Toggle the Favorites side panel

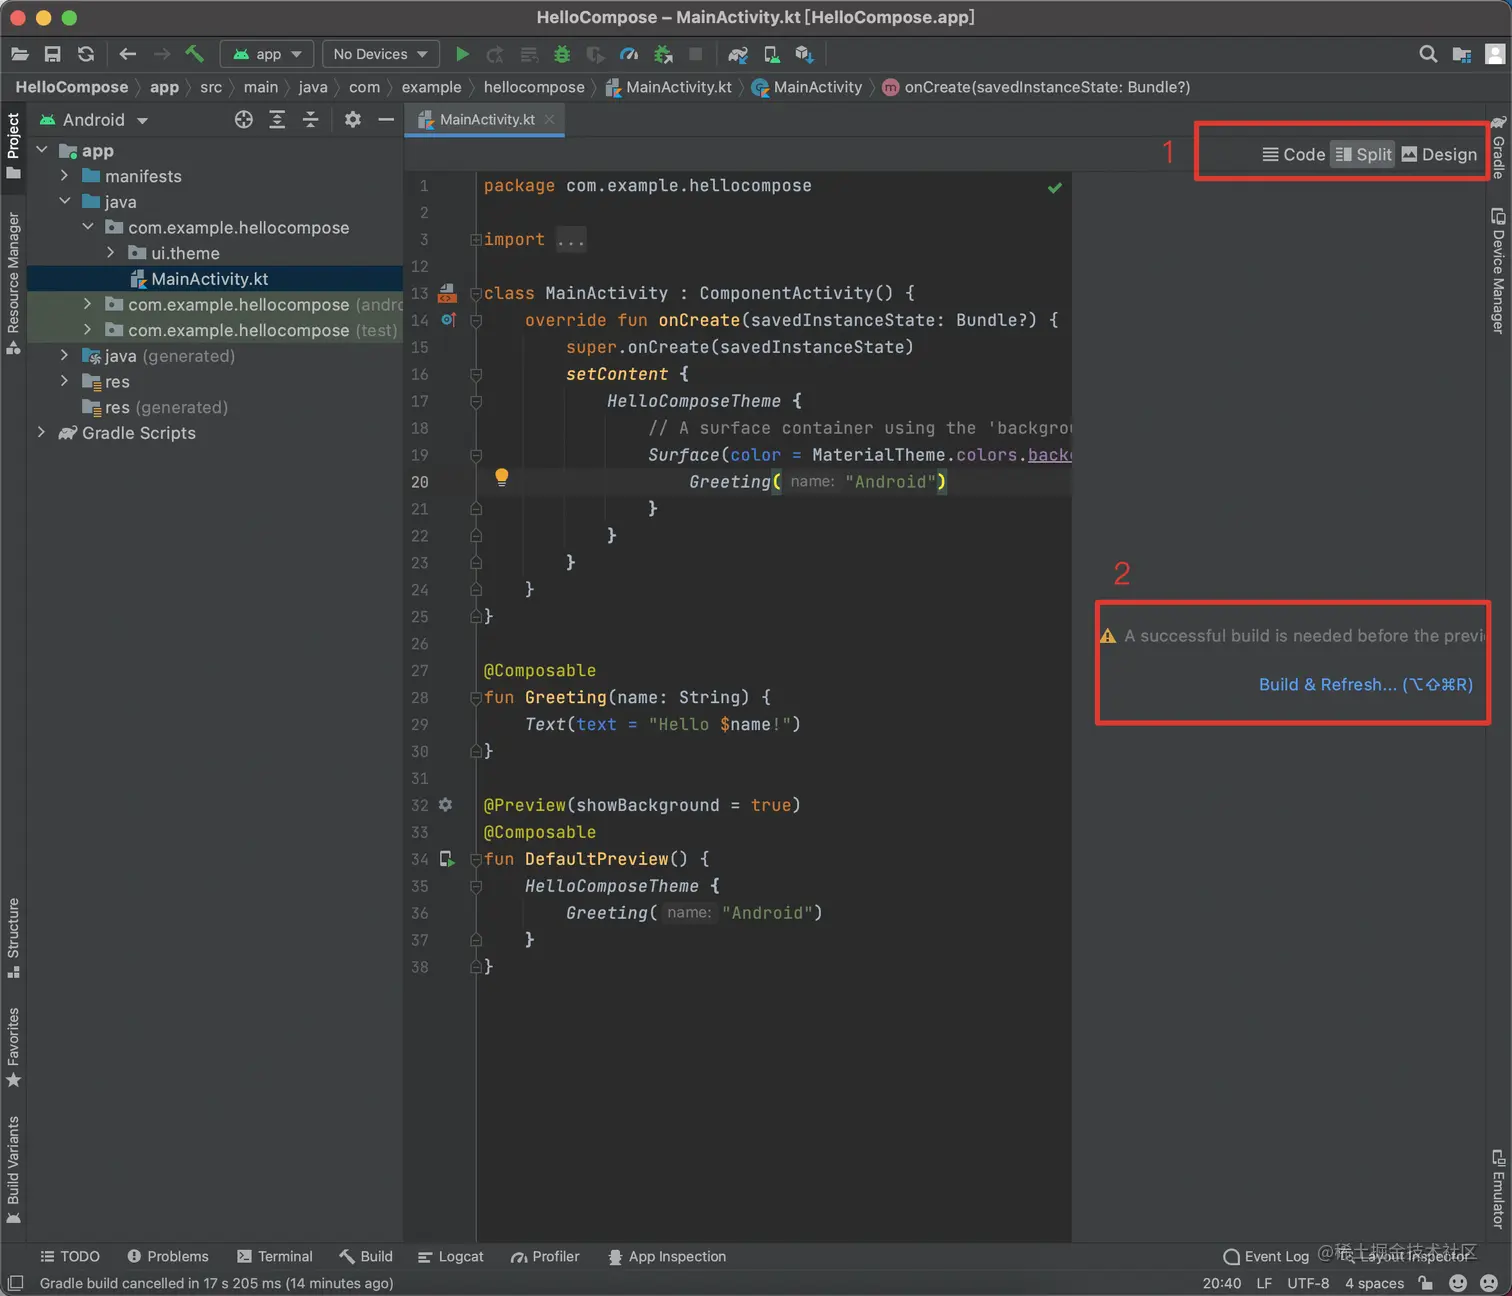(x=13, y=1047)
